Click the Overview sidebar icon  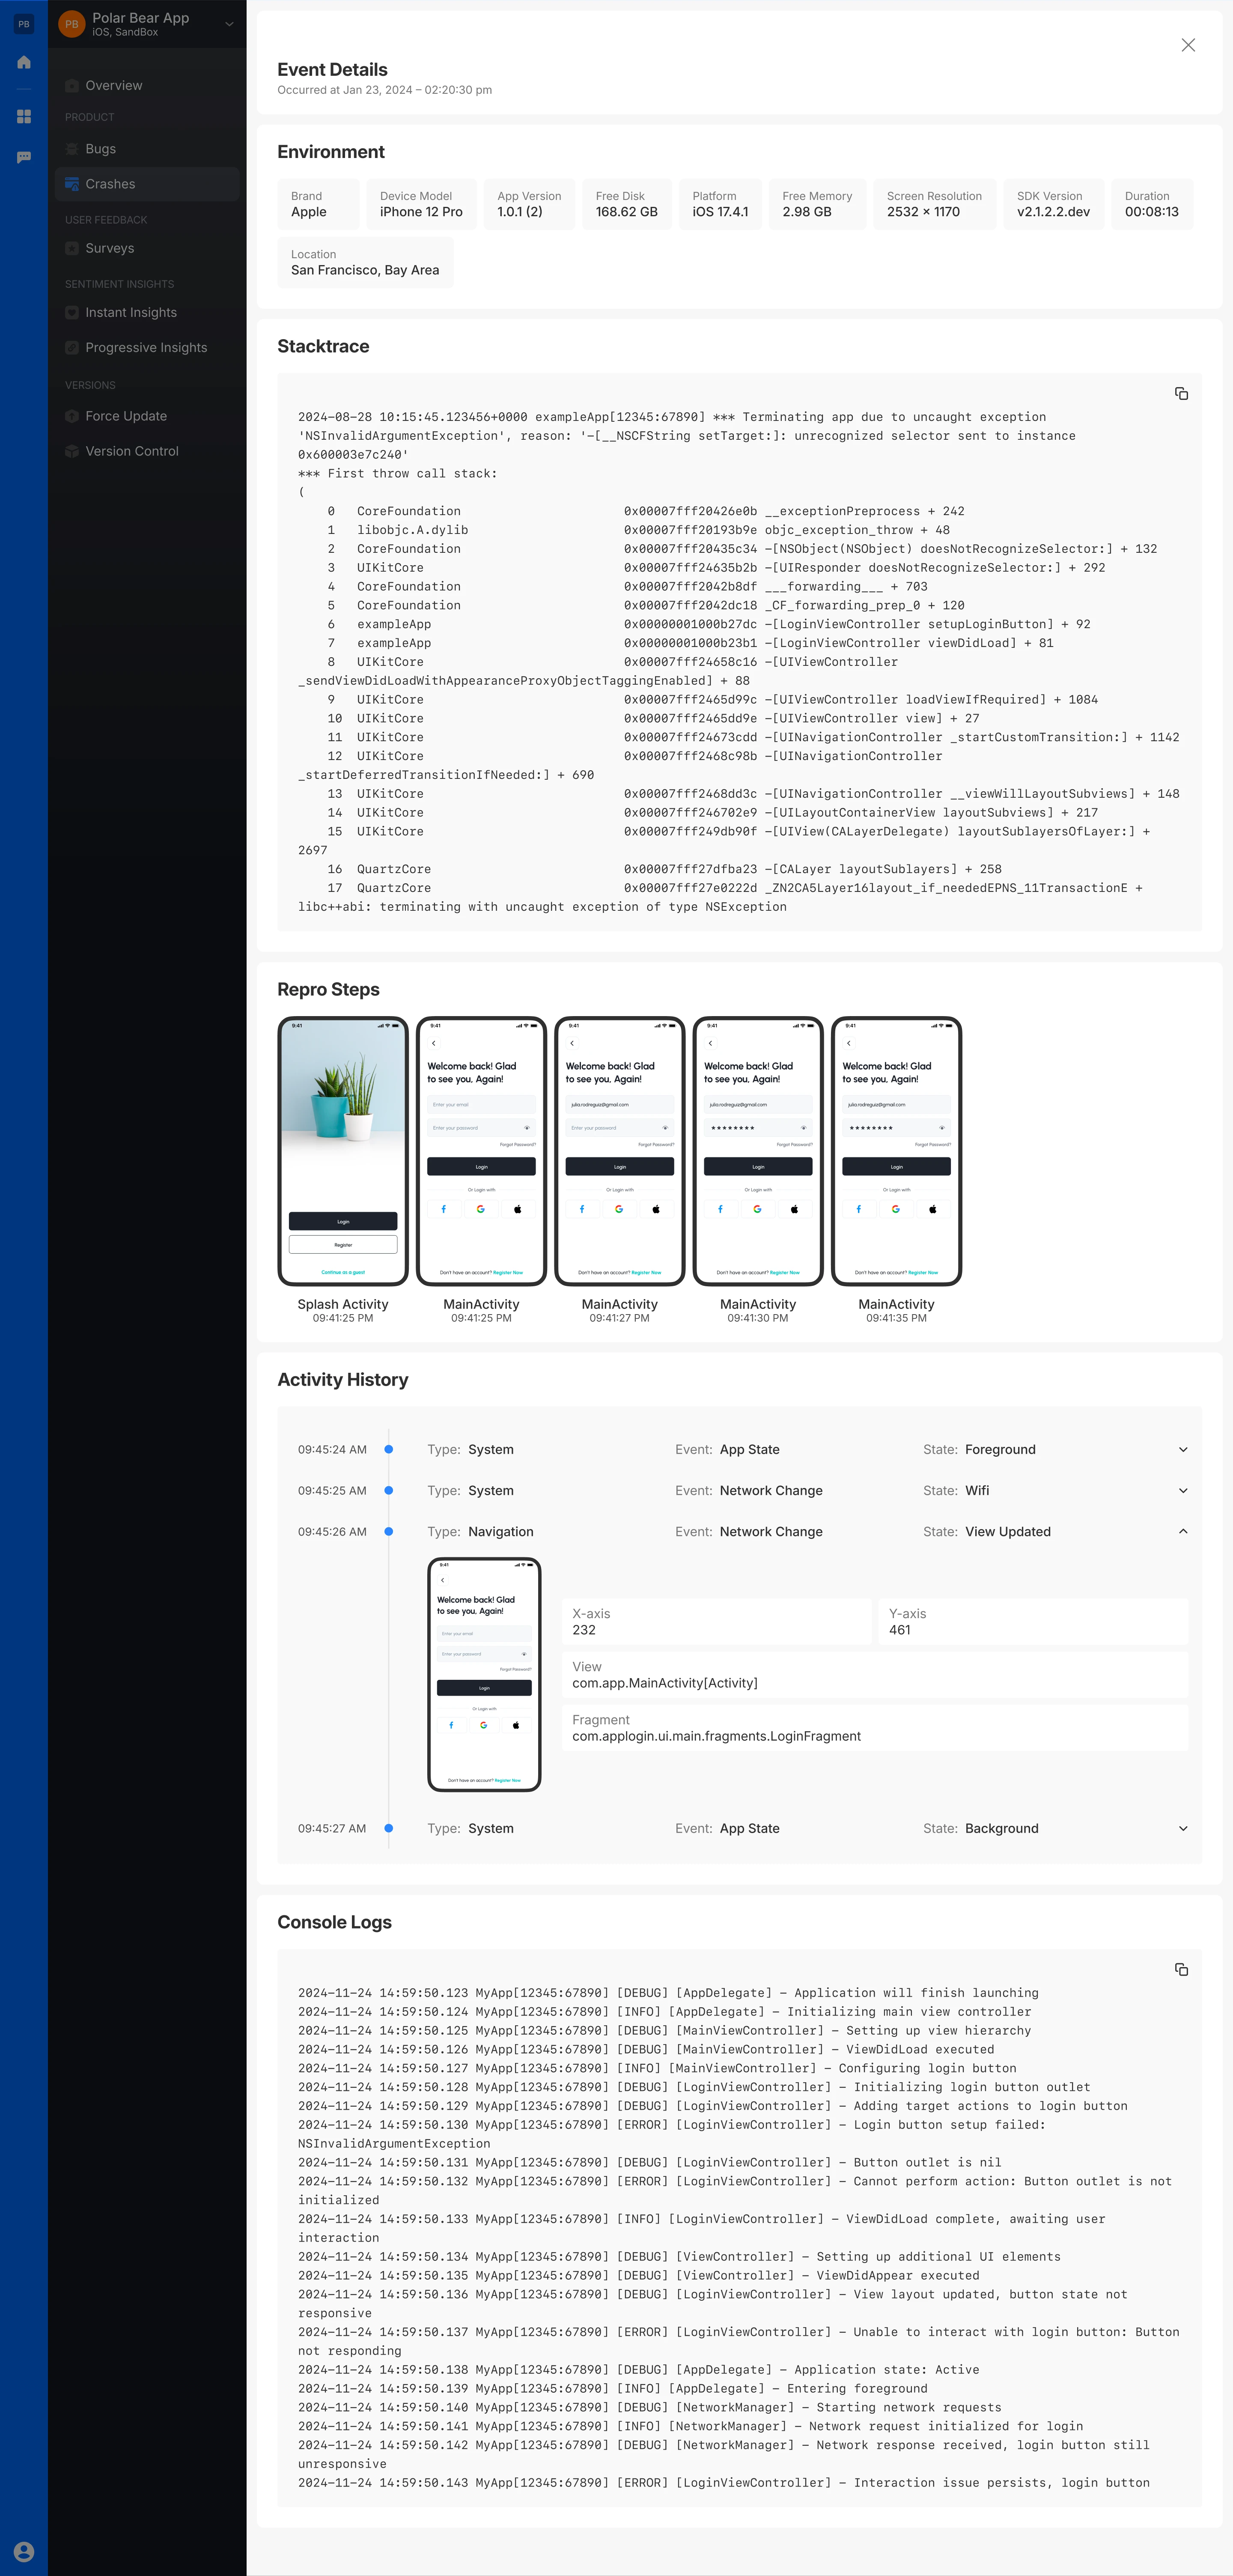coord(72,86)
